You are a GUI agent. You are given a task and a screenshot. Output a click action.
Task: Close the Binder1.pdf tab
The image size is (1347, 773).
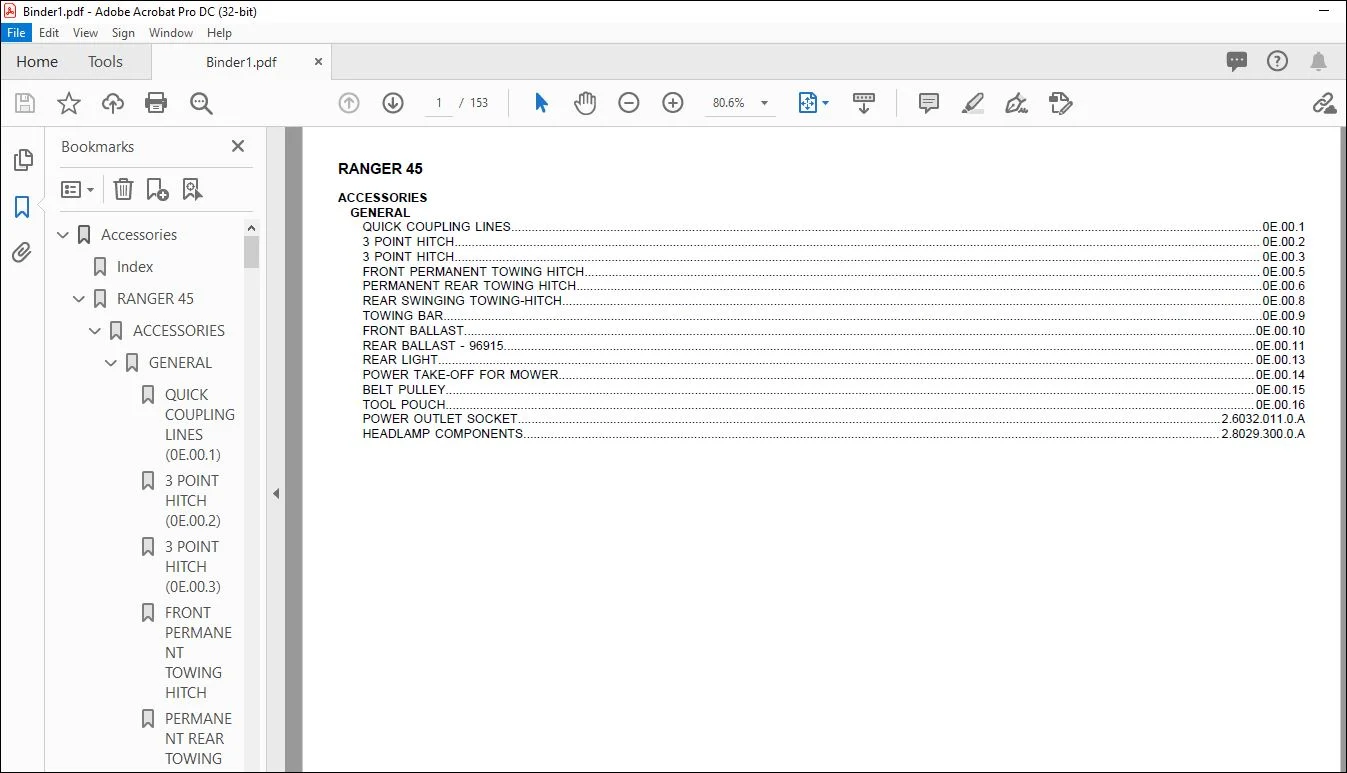point(319,62)
